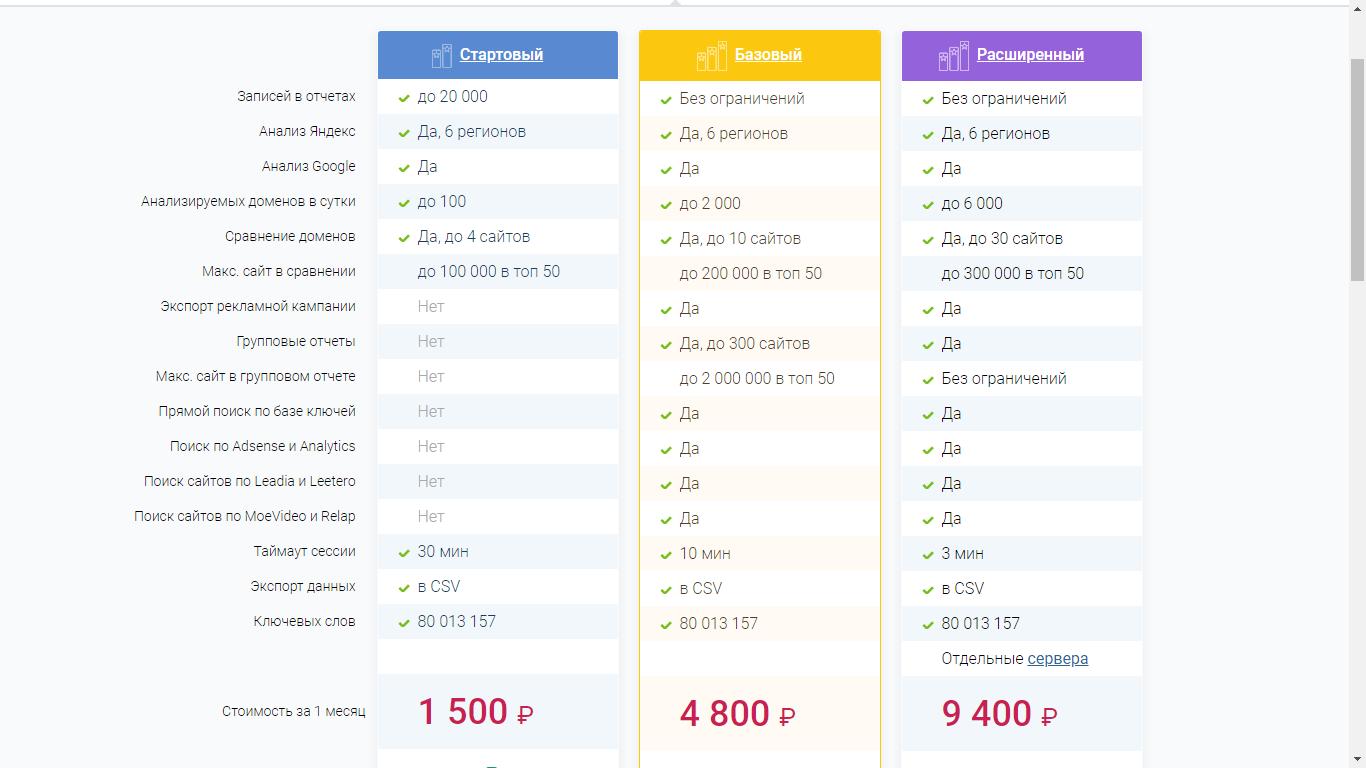Click the ruble sign after 1 500
1366x768 pixels.
(525, 715)
